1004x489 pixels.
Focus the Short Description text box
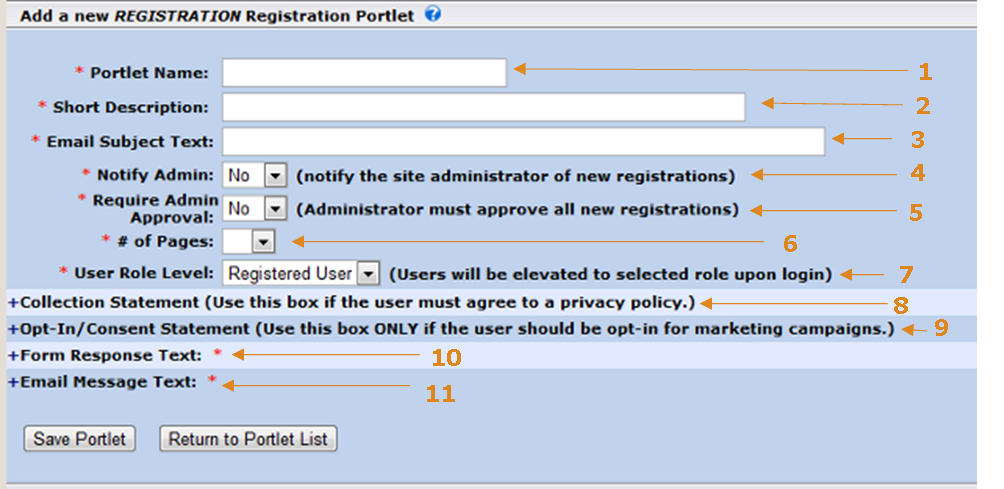click(484, 107)
